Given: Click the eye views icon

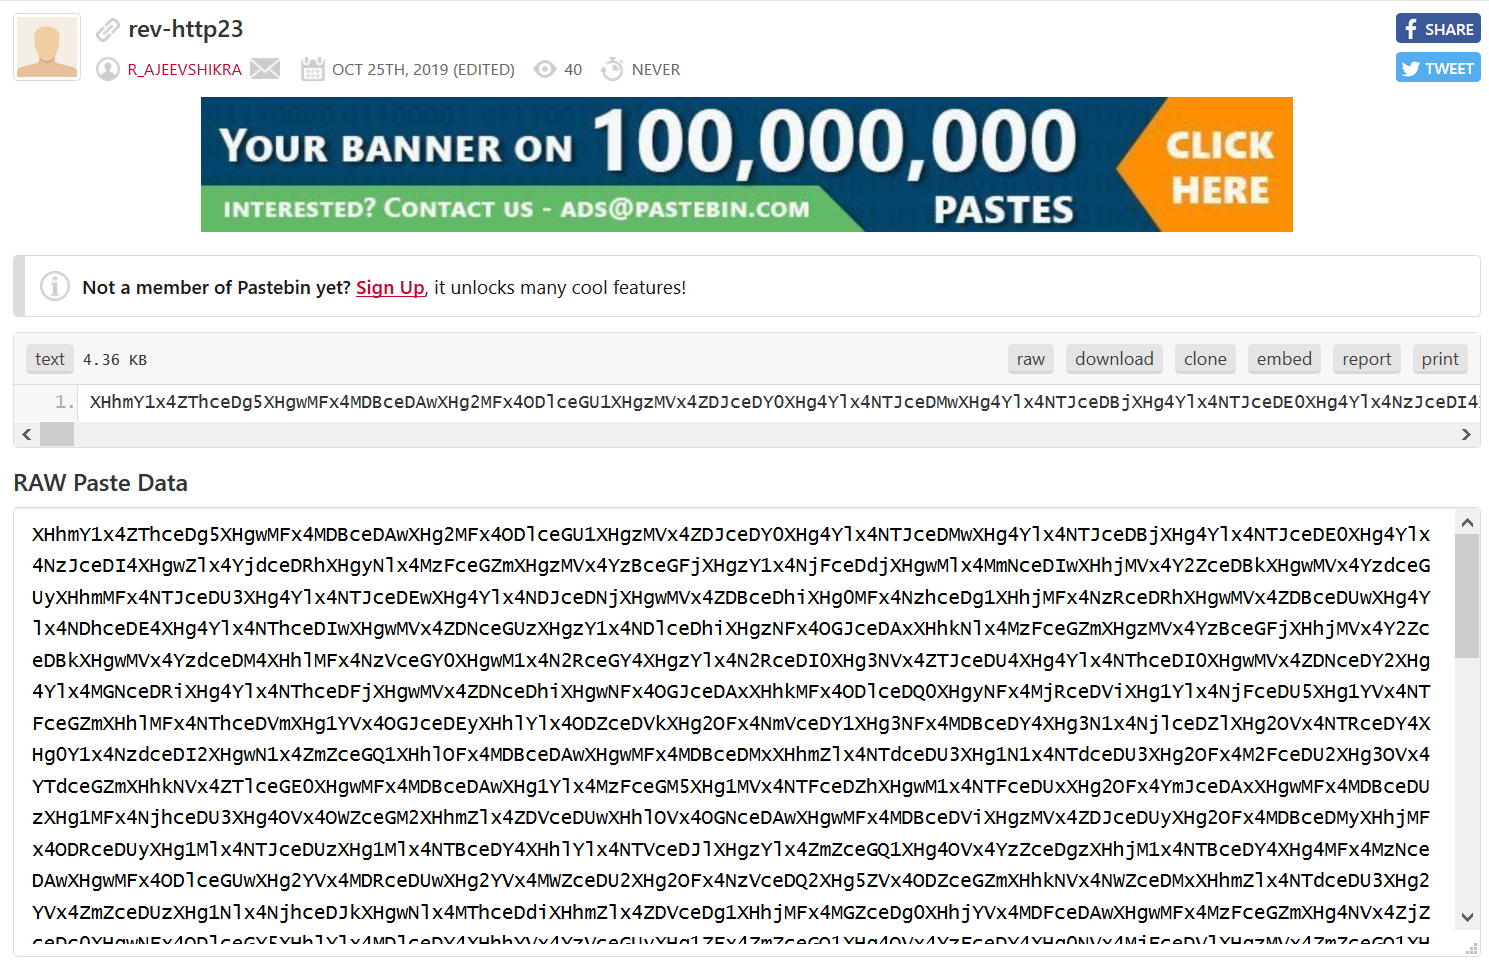Looking at the screenshot, I should [545, 69].
